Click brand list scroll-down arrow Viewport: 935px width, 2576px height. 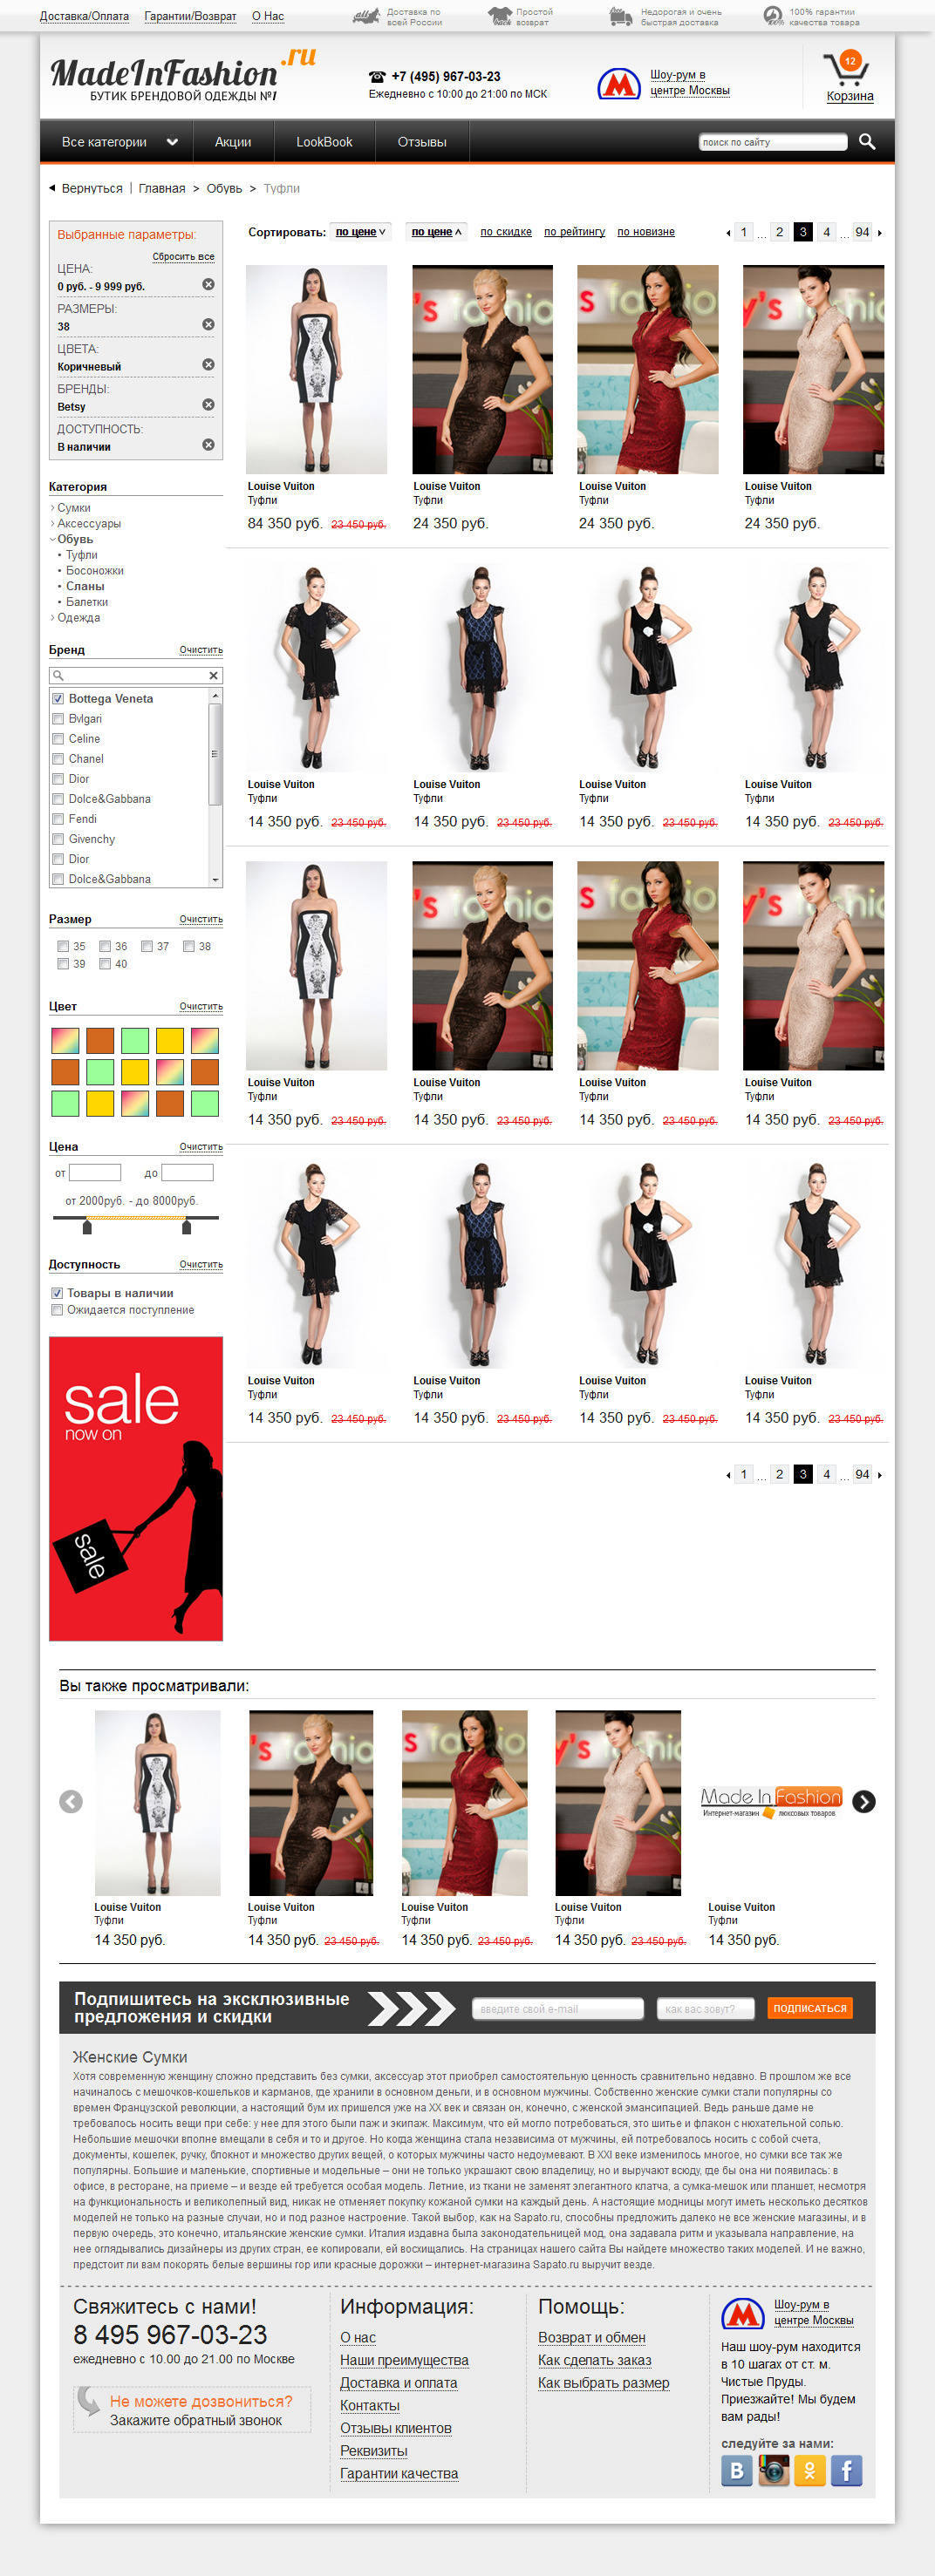[x=215, y=880]
